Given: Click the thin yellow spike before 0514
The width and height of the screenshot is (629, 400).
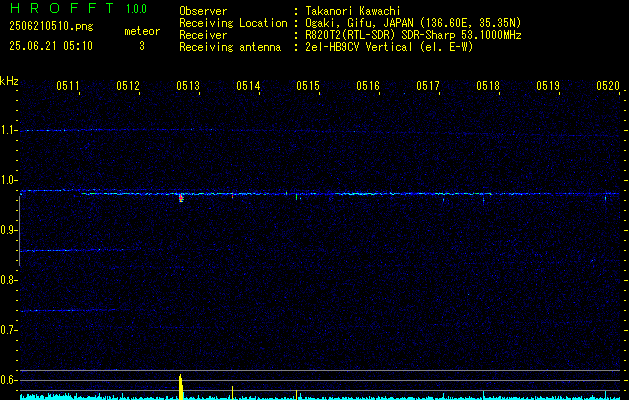Looking at the screenshot, I should point(232,393).
